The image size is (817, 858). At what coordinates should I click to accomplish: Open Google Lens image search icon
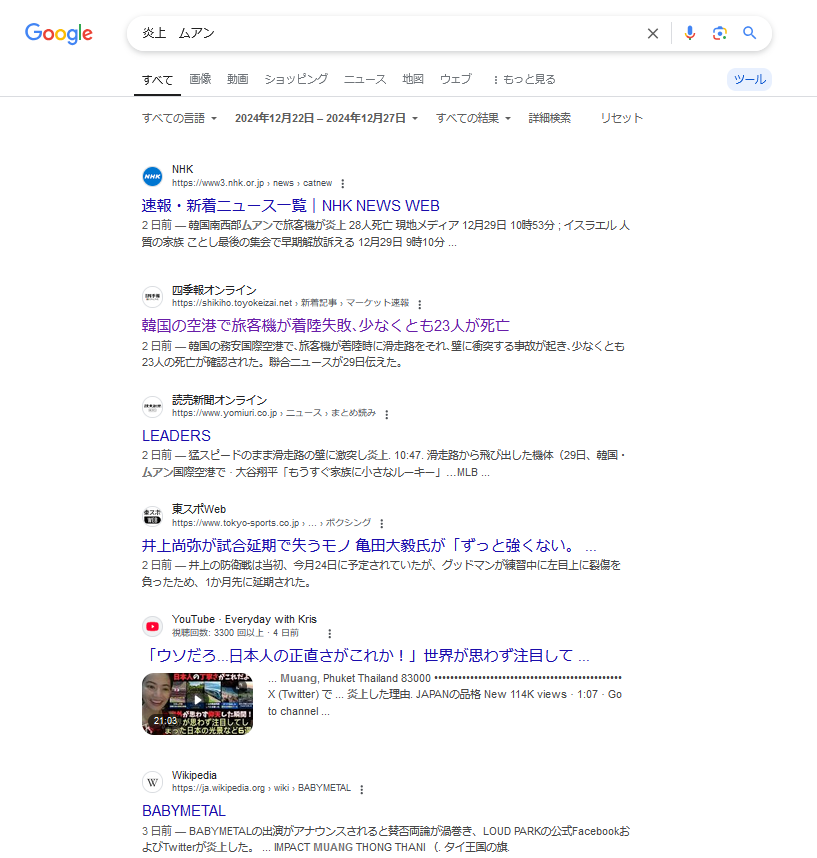(x=720, y=33)
